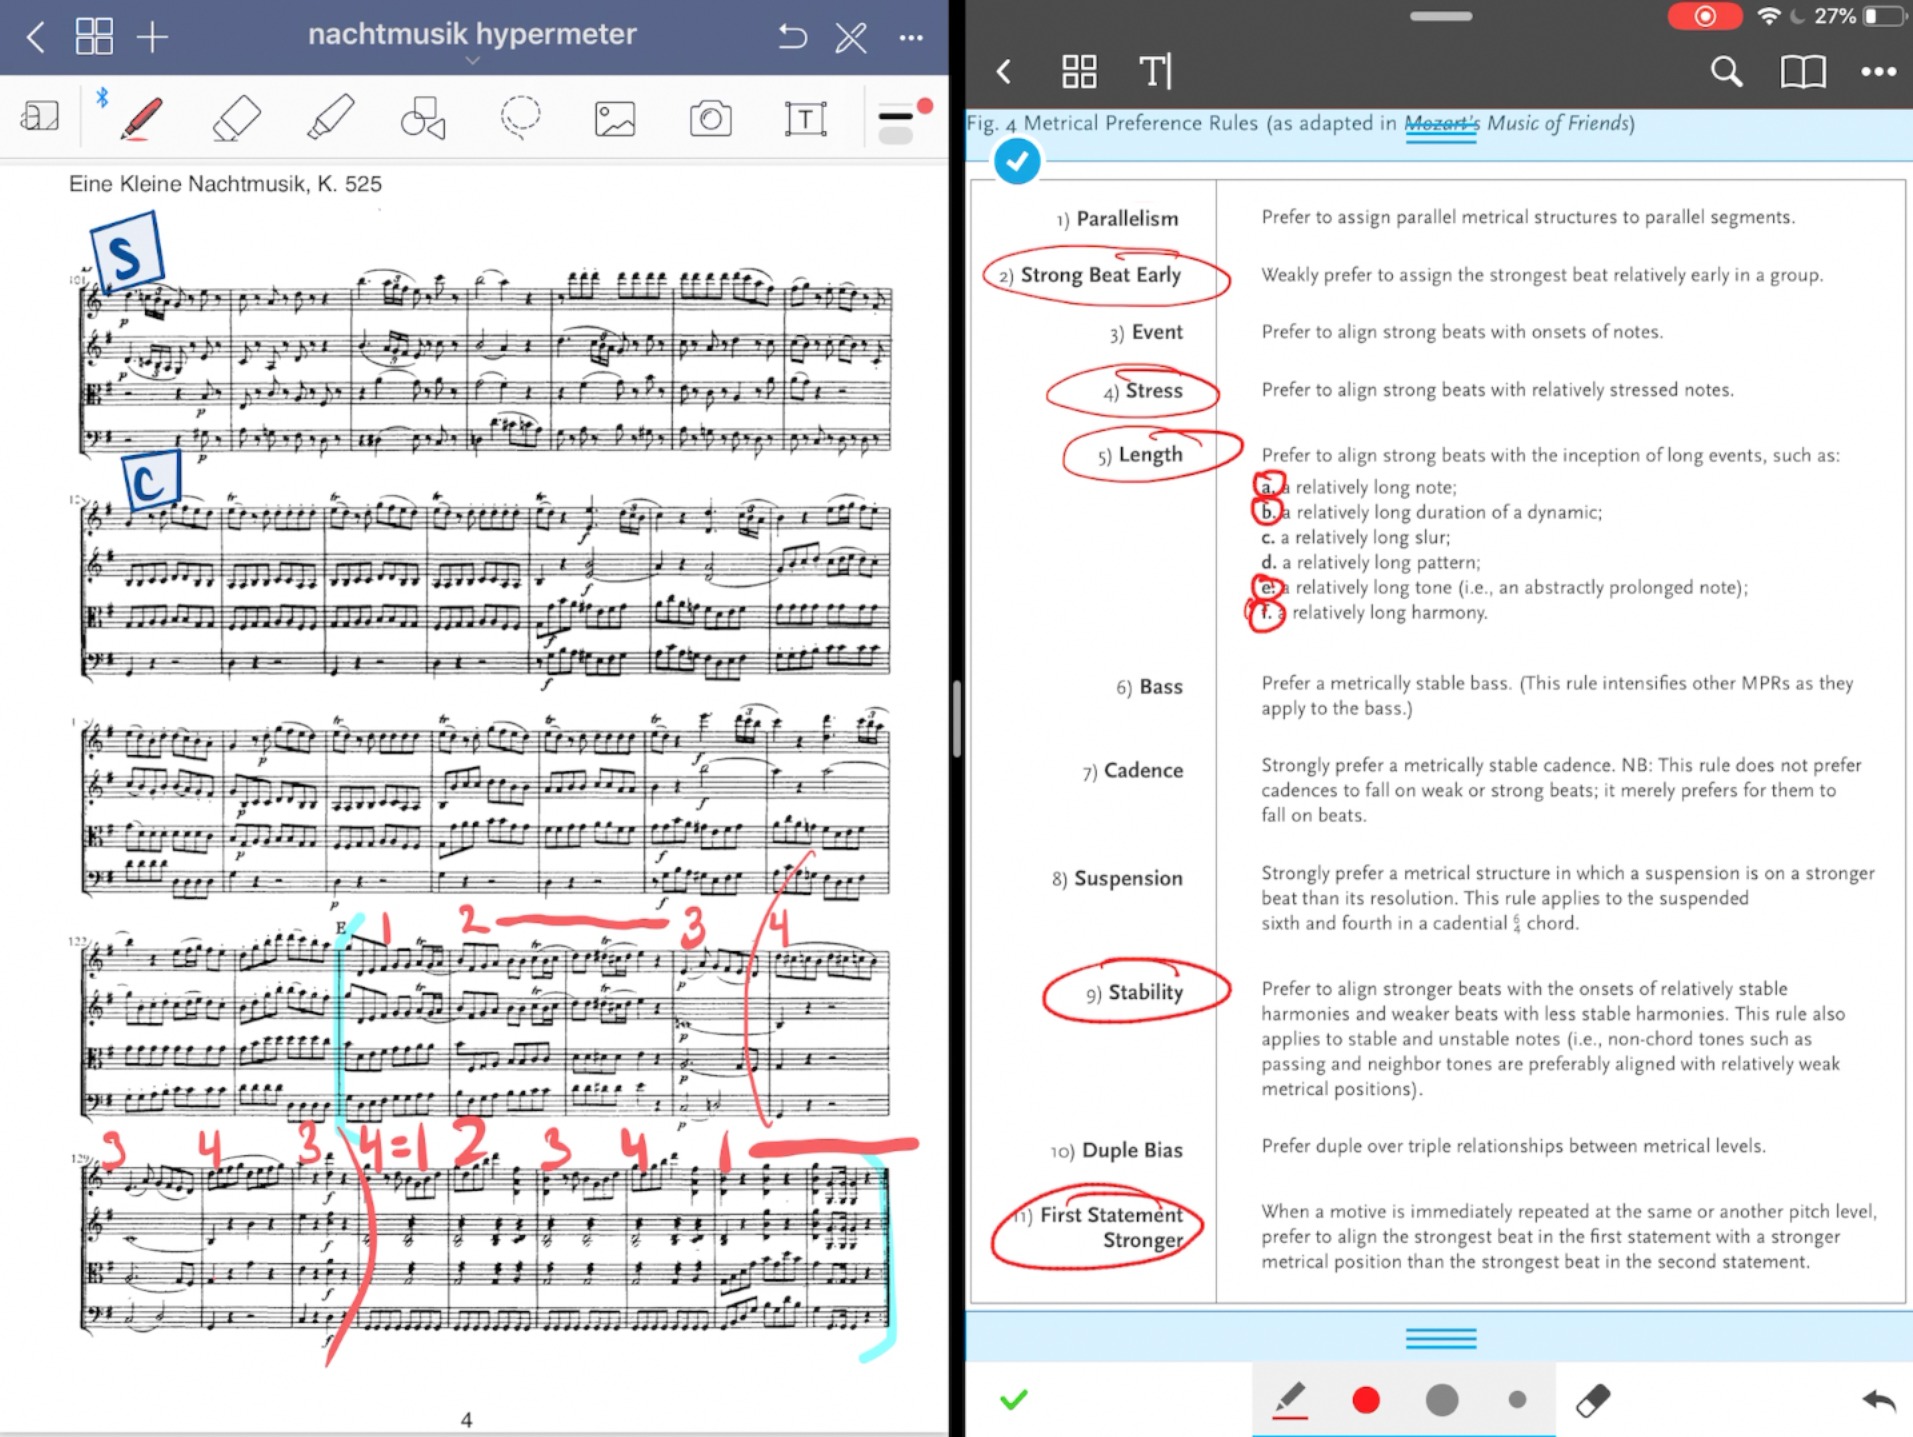Screen dimensions: 1913x1437
Task: Tap the 'Suspension' rule label
Action: [1128, 879]
